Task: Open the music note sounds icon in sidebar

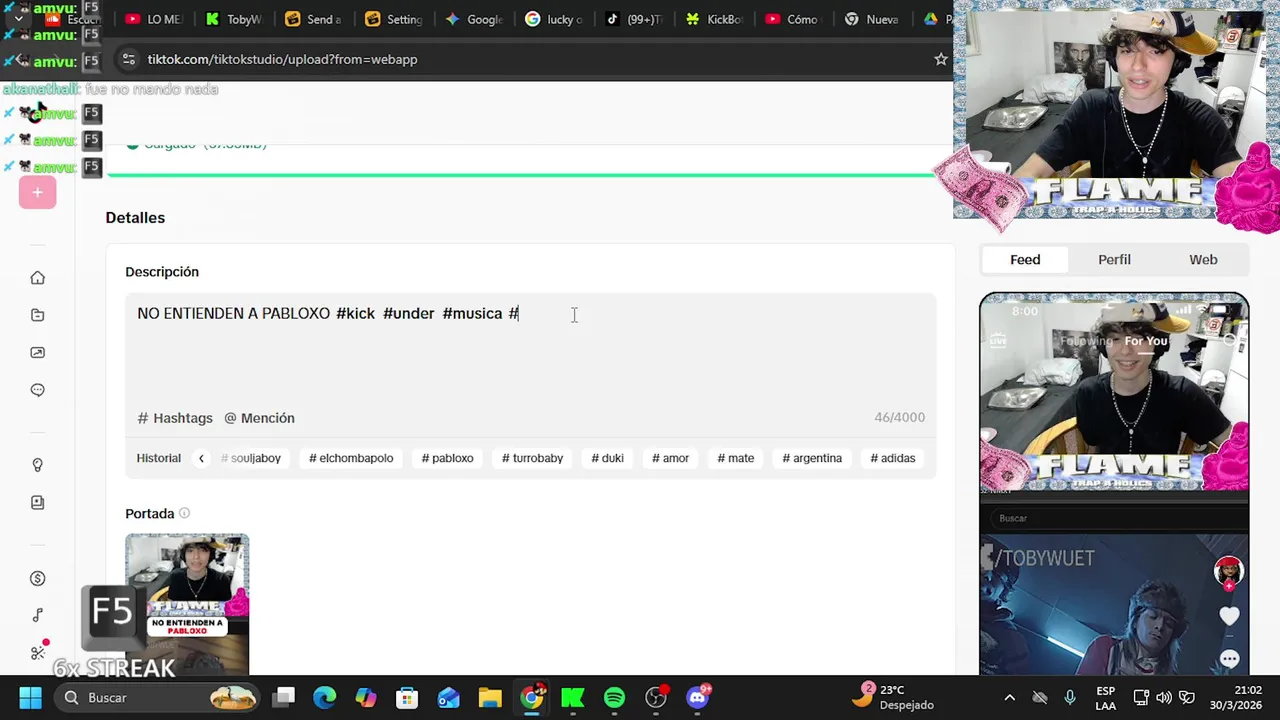Action: [x=37, y=615]
